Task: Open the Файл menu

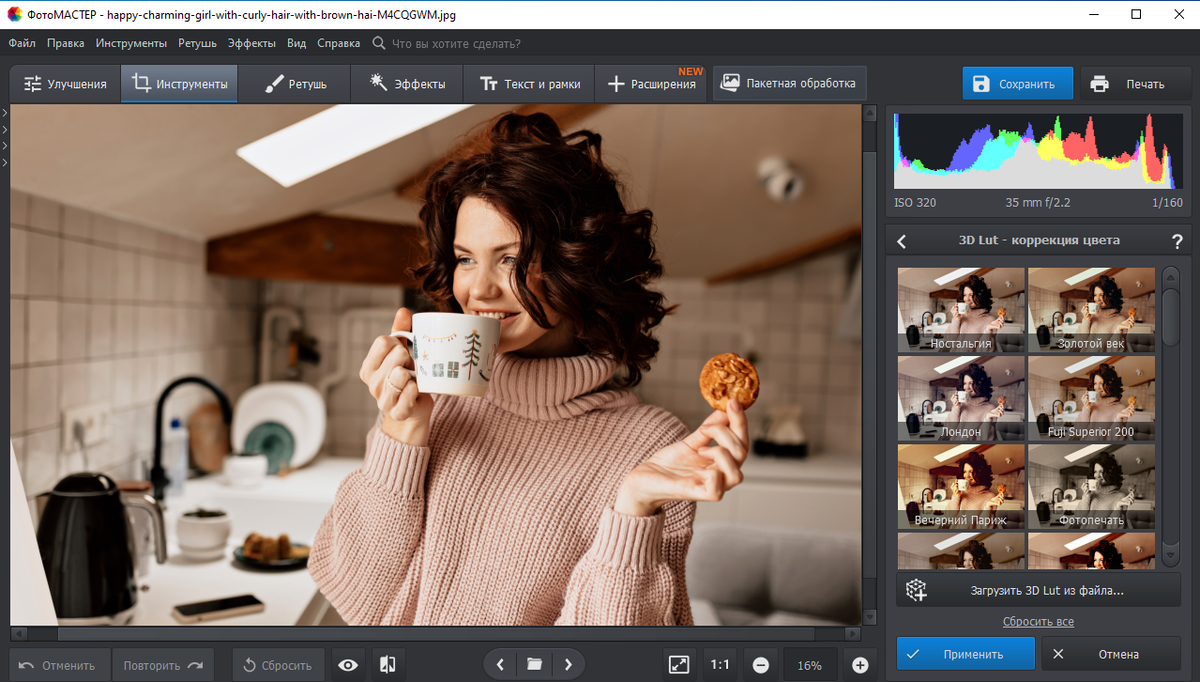Action: click(22, 43)
